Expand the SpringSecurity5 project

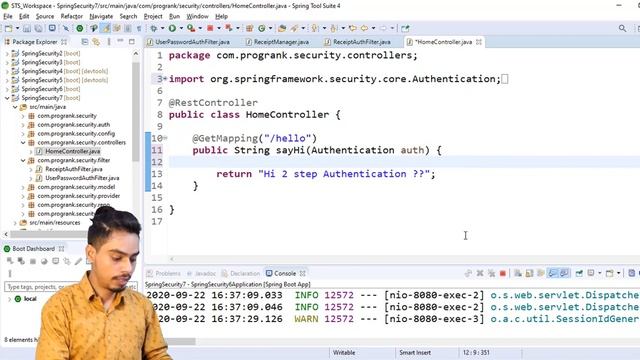pyautogui.click(x=7, y=80)
